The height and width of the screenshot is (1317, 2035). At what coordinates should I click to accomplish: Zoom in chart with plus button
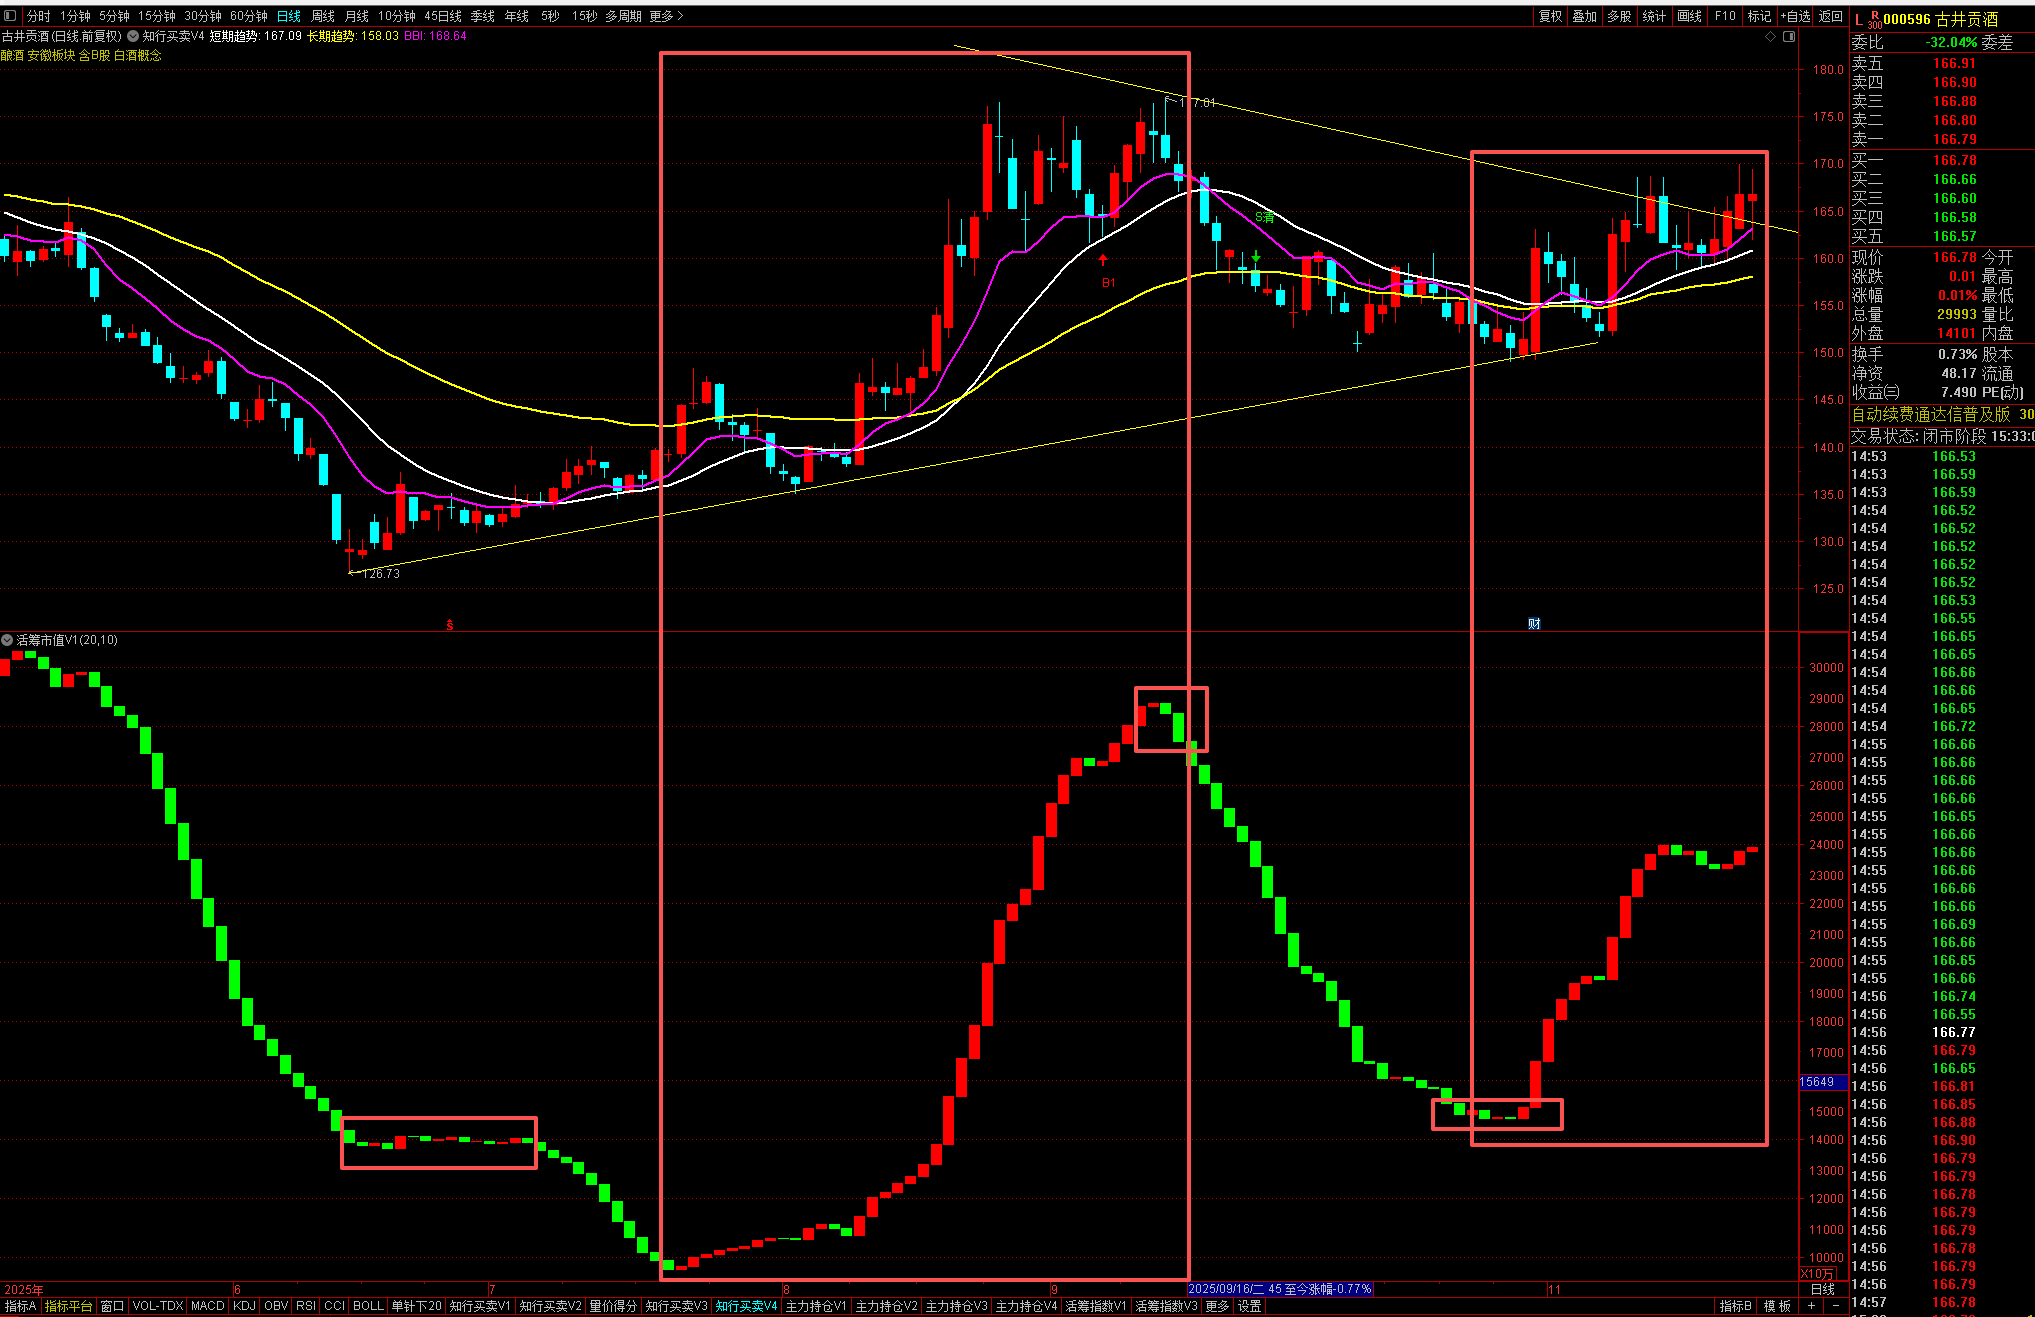point(1812,1306)
